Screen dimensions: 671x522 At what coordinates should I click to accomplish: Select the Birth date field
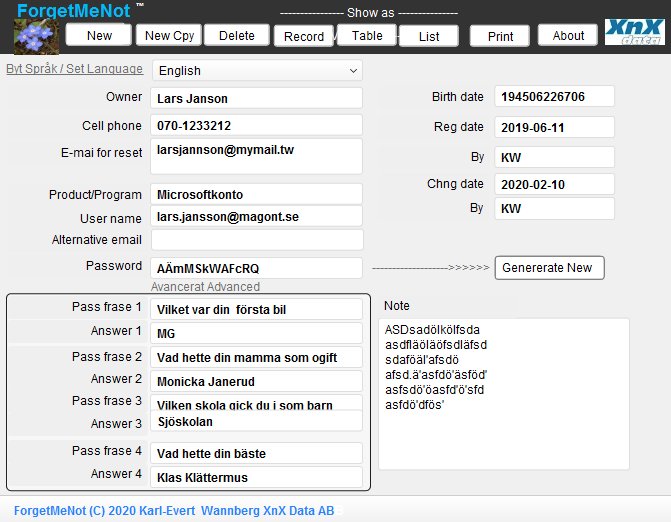point(555,97)
